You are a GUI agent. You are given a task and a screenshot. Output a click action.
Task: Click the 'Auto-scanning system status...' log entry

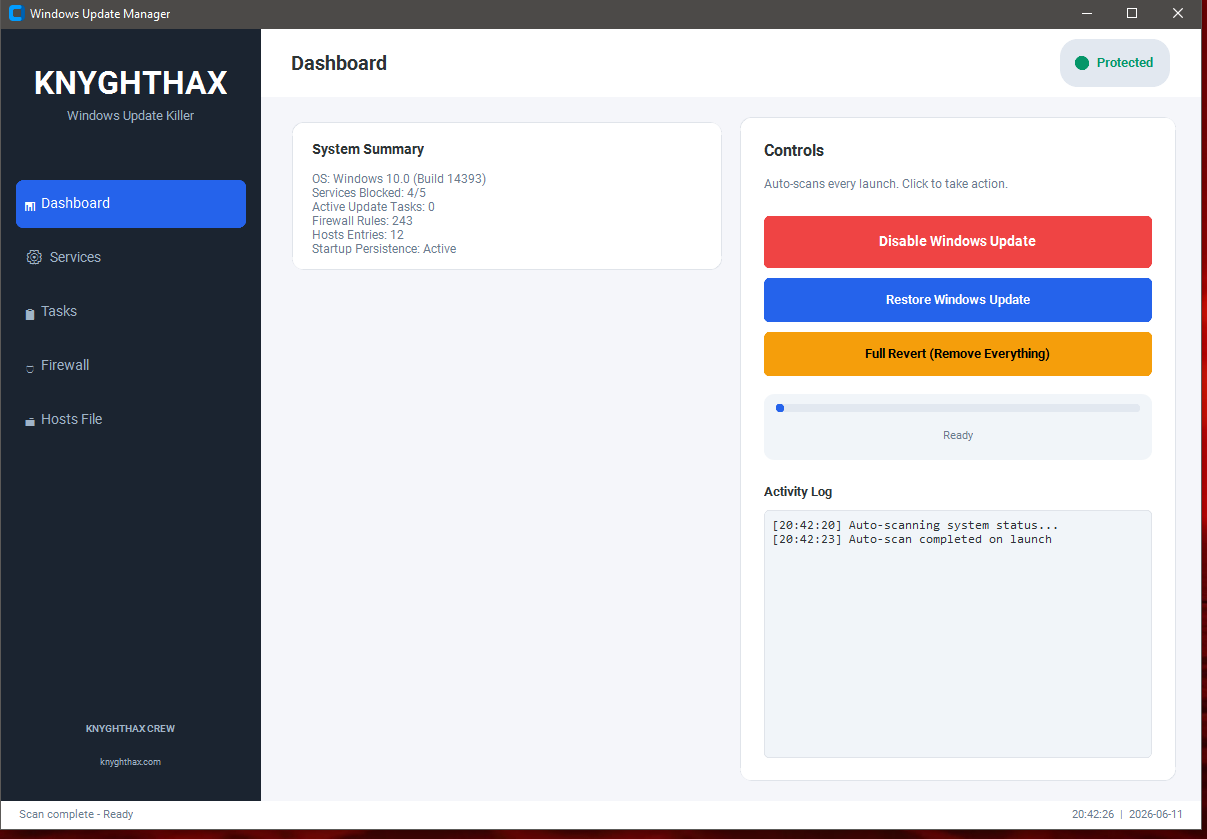click(x=915, y=525)
